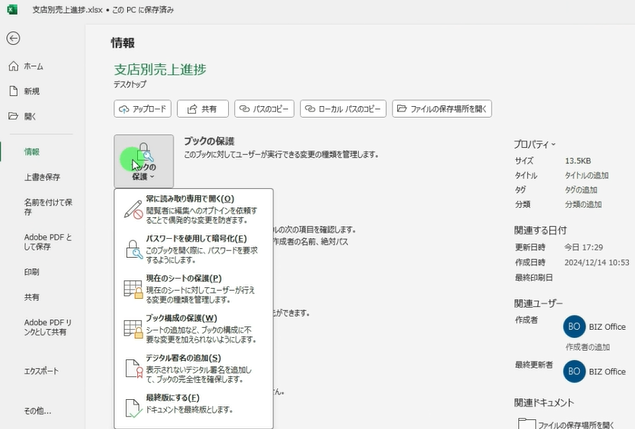This screenshot has width=635, height=429.
Task: Choose デジタル署名の追加 option
Action: coord(194,368)
